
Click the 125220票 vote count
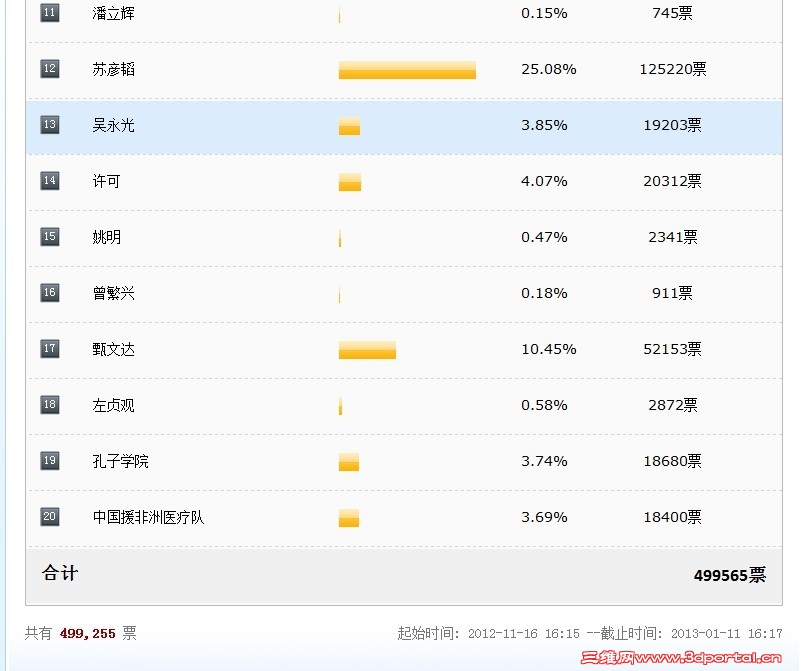(673, 69)
